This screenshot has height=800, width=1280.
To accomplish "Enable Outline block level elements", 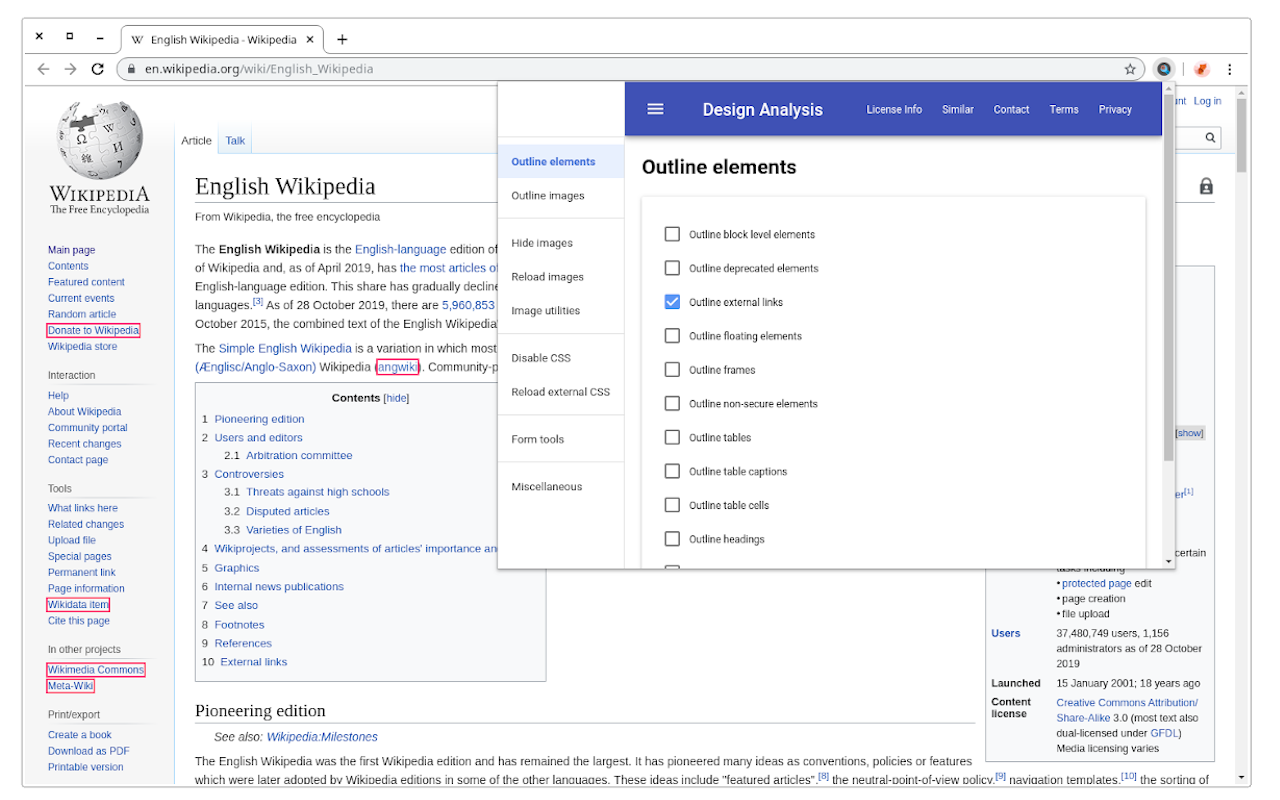I will click(672, 234).
